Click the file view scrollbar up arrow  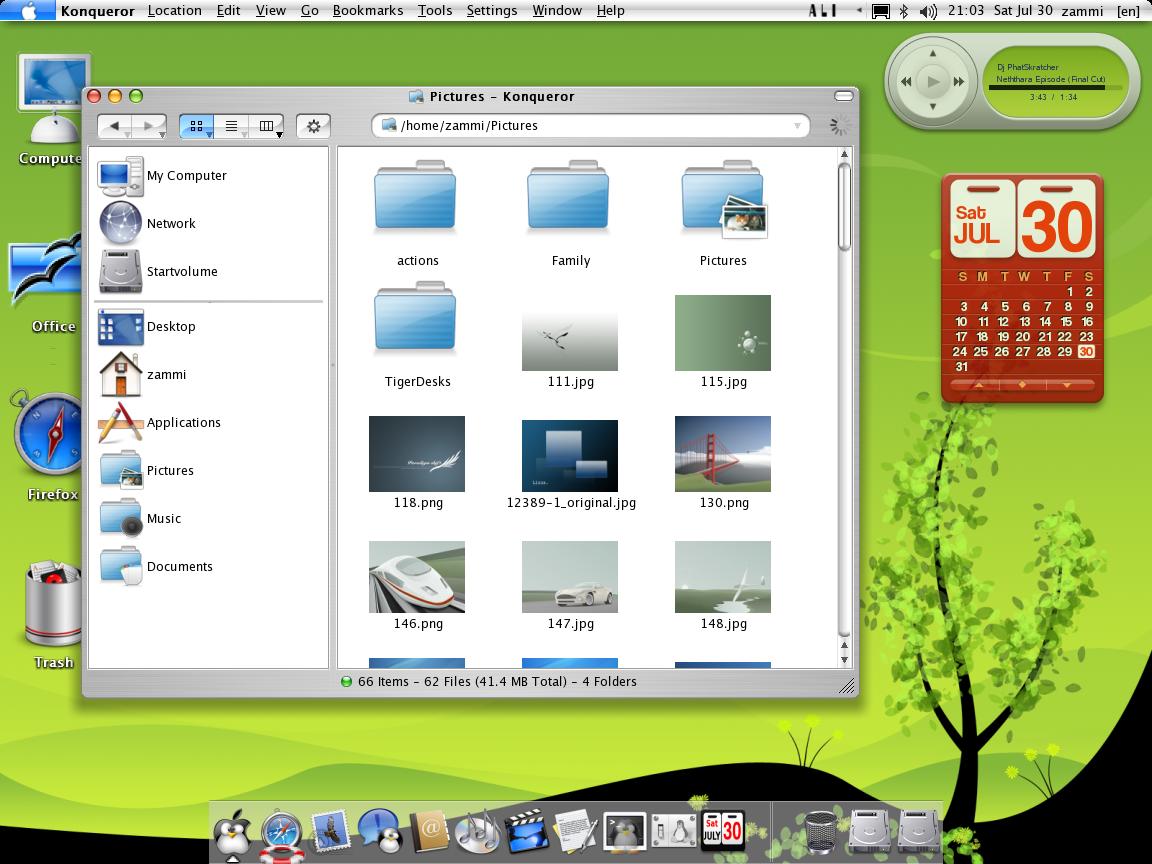pos(844,154)
